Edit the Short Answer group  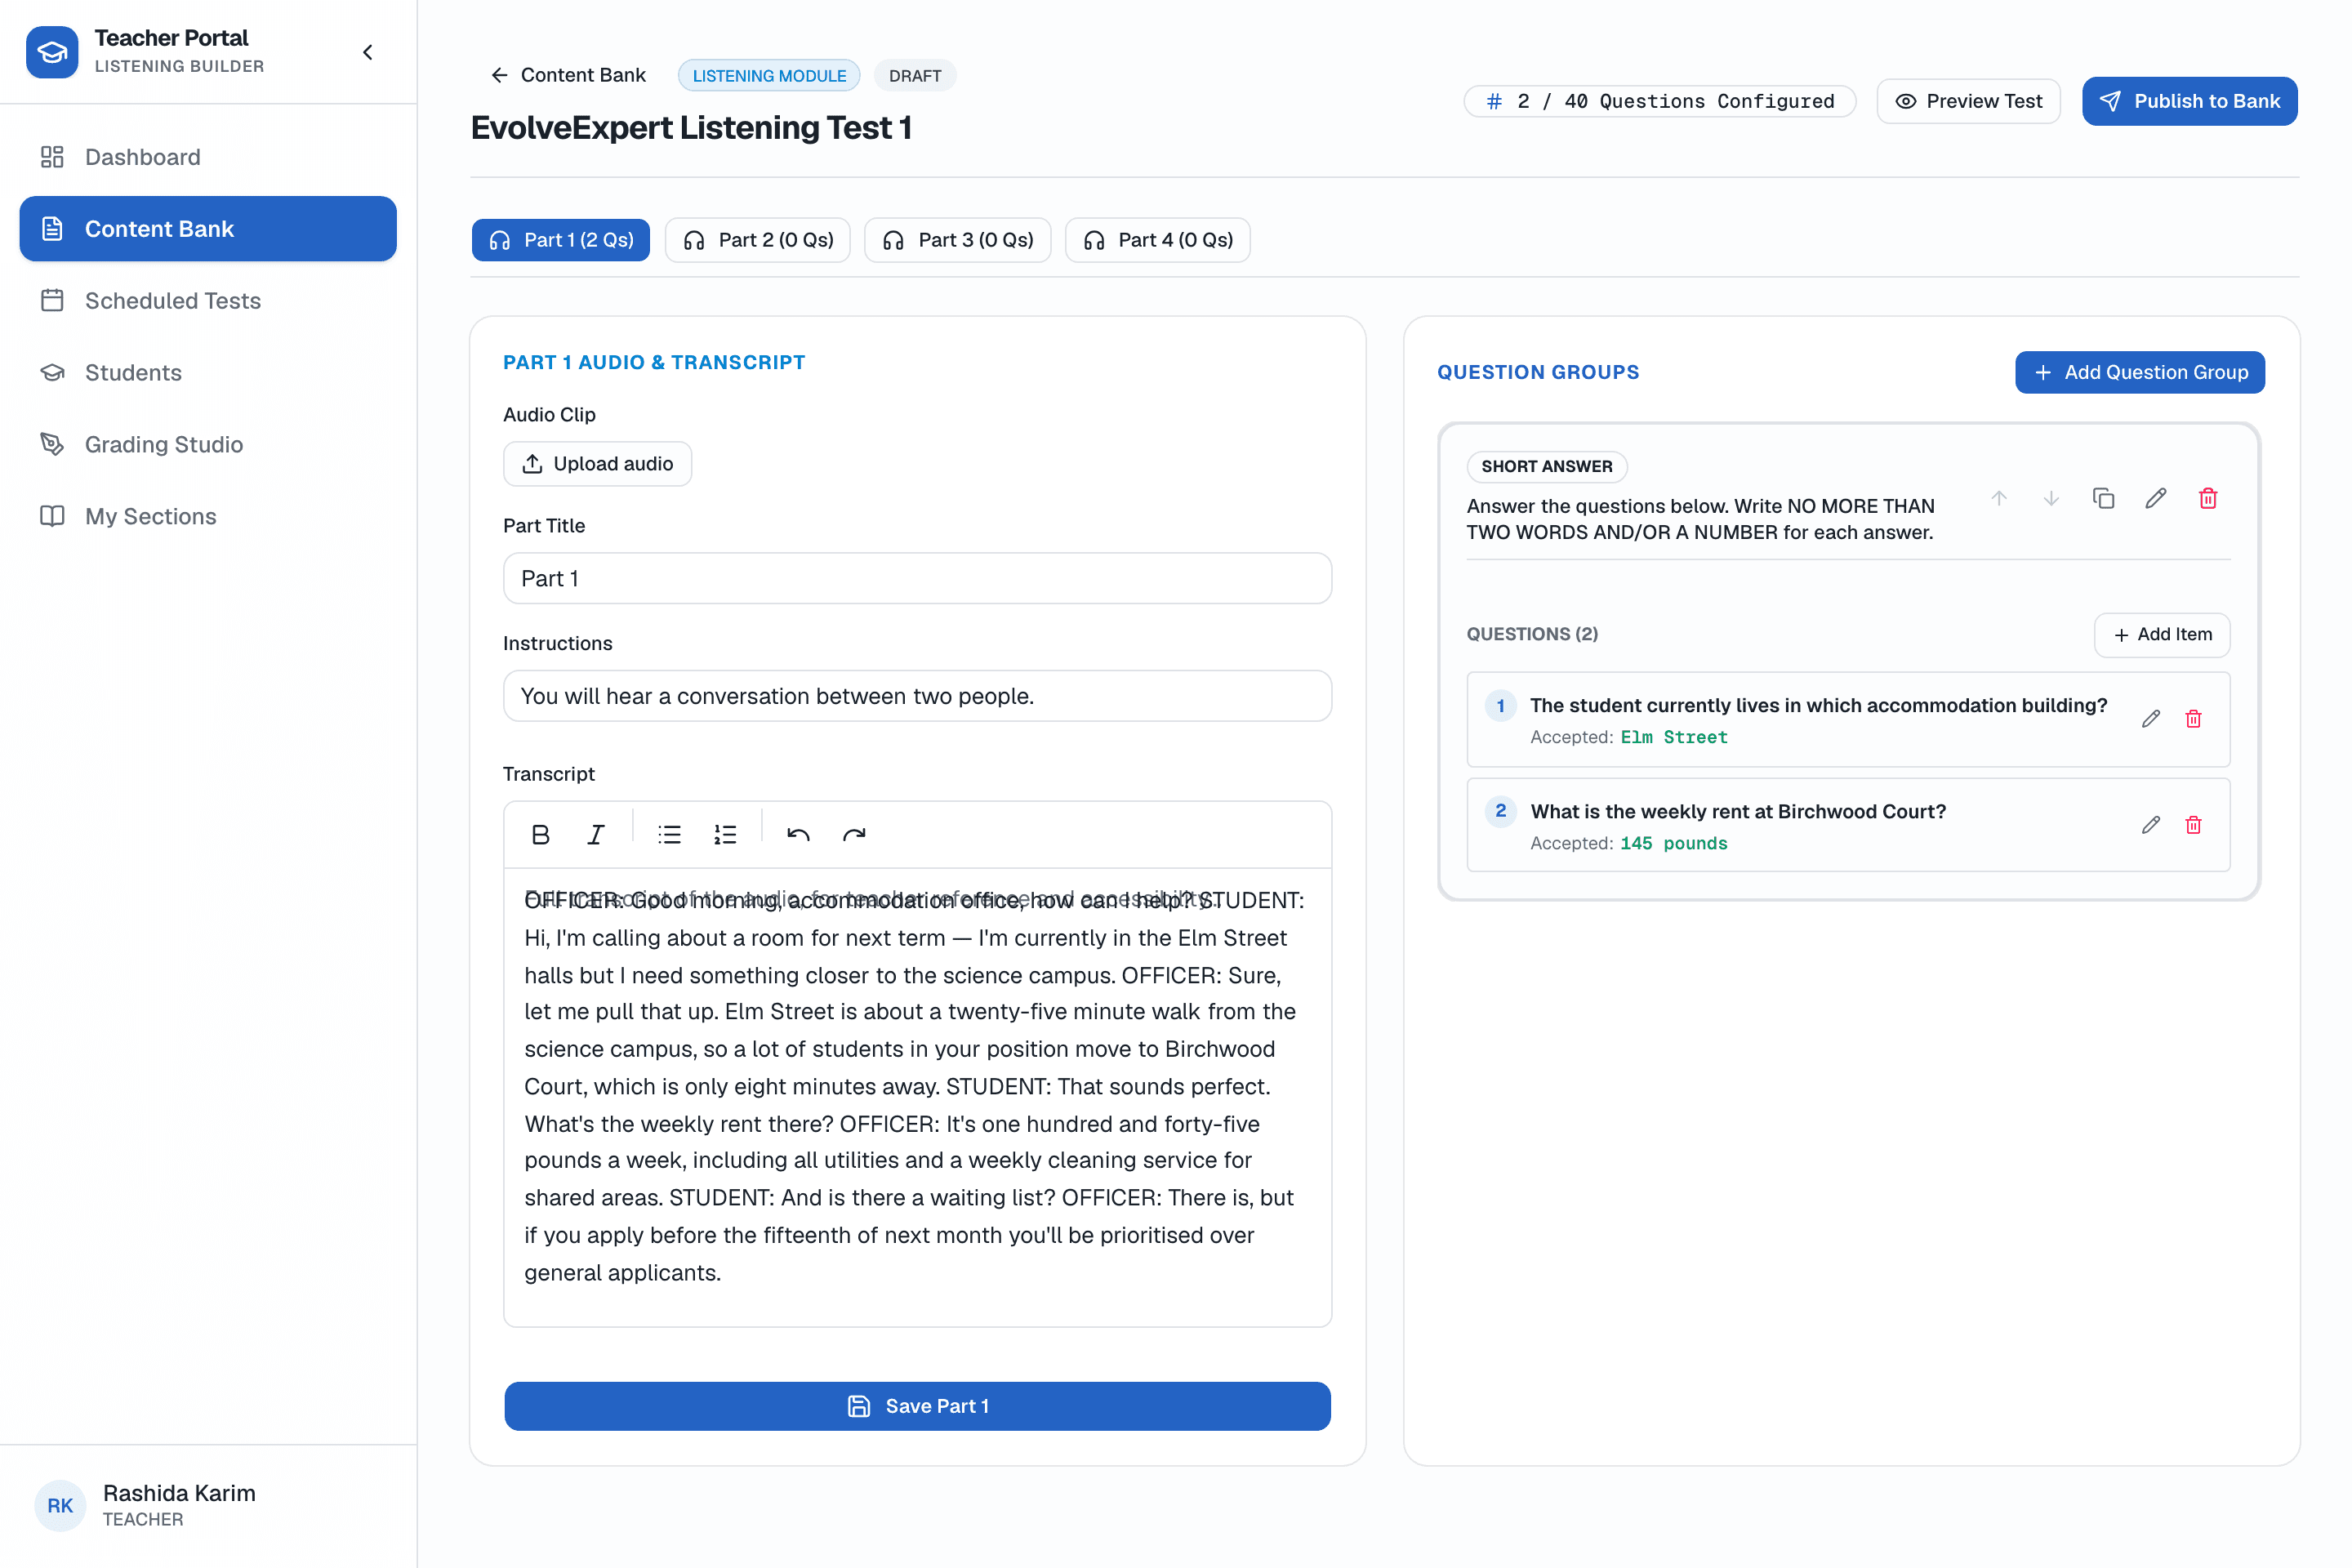pyautogui.click(x=2156, y=498)
